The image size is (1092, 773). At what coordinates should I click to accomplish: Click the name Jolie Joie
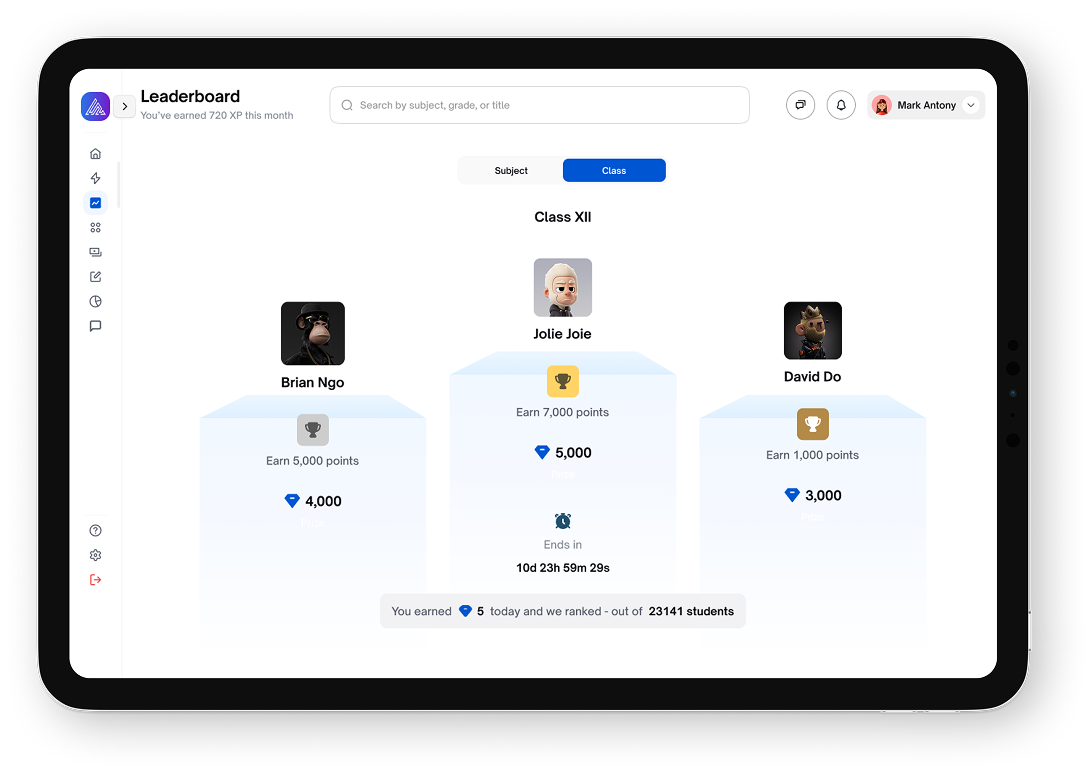click(x=562, y=334)
